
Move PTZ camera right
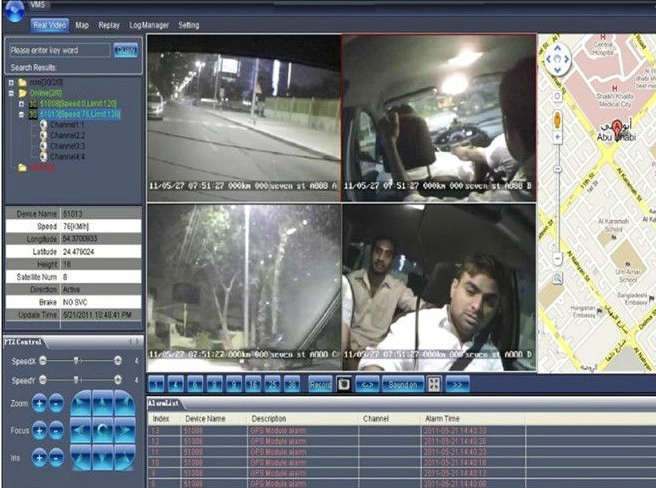124,430
